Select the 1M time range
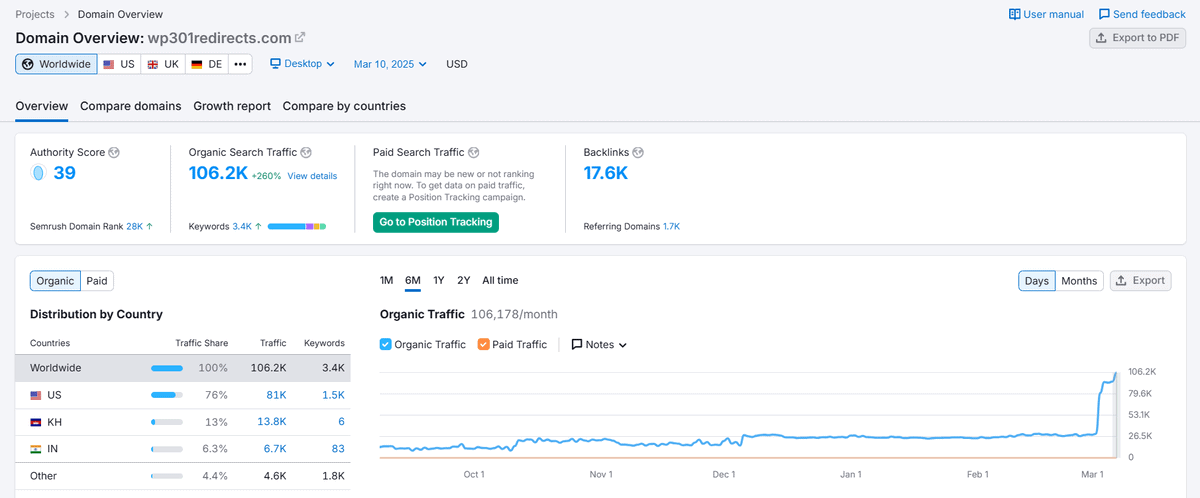Viewport: 1200px width, 498px height. (x=387, y=280)
